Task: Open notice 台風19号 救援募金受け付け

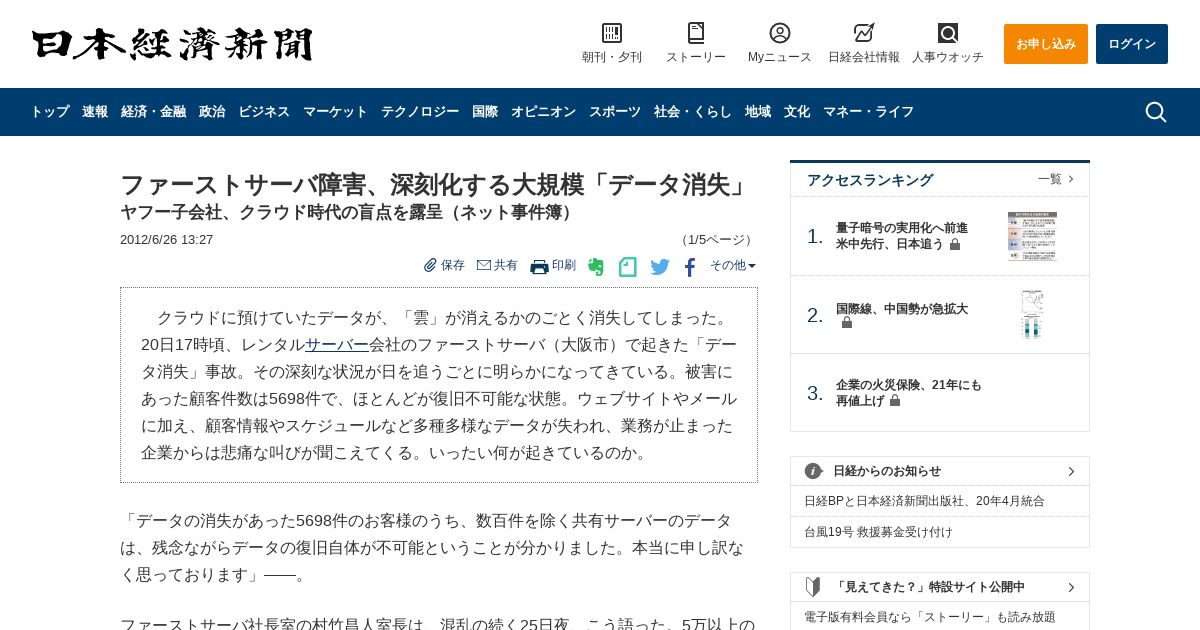Action: click(x=878, y=532)
